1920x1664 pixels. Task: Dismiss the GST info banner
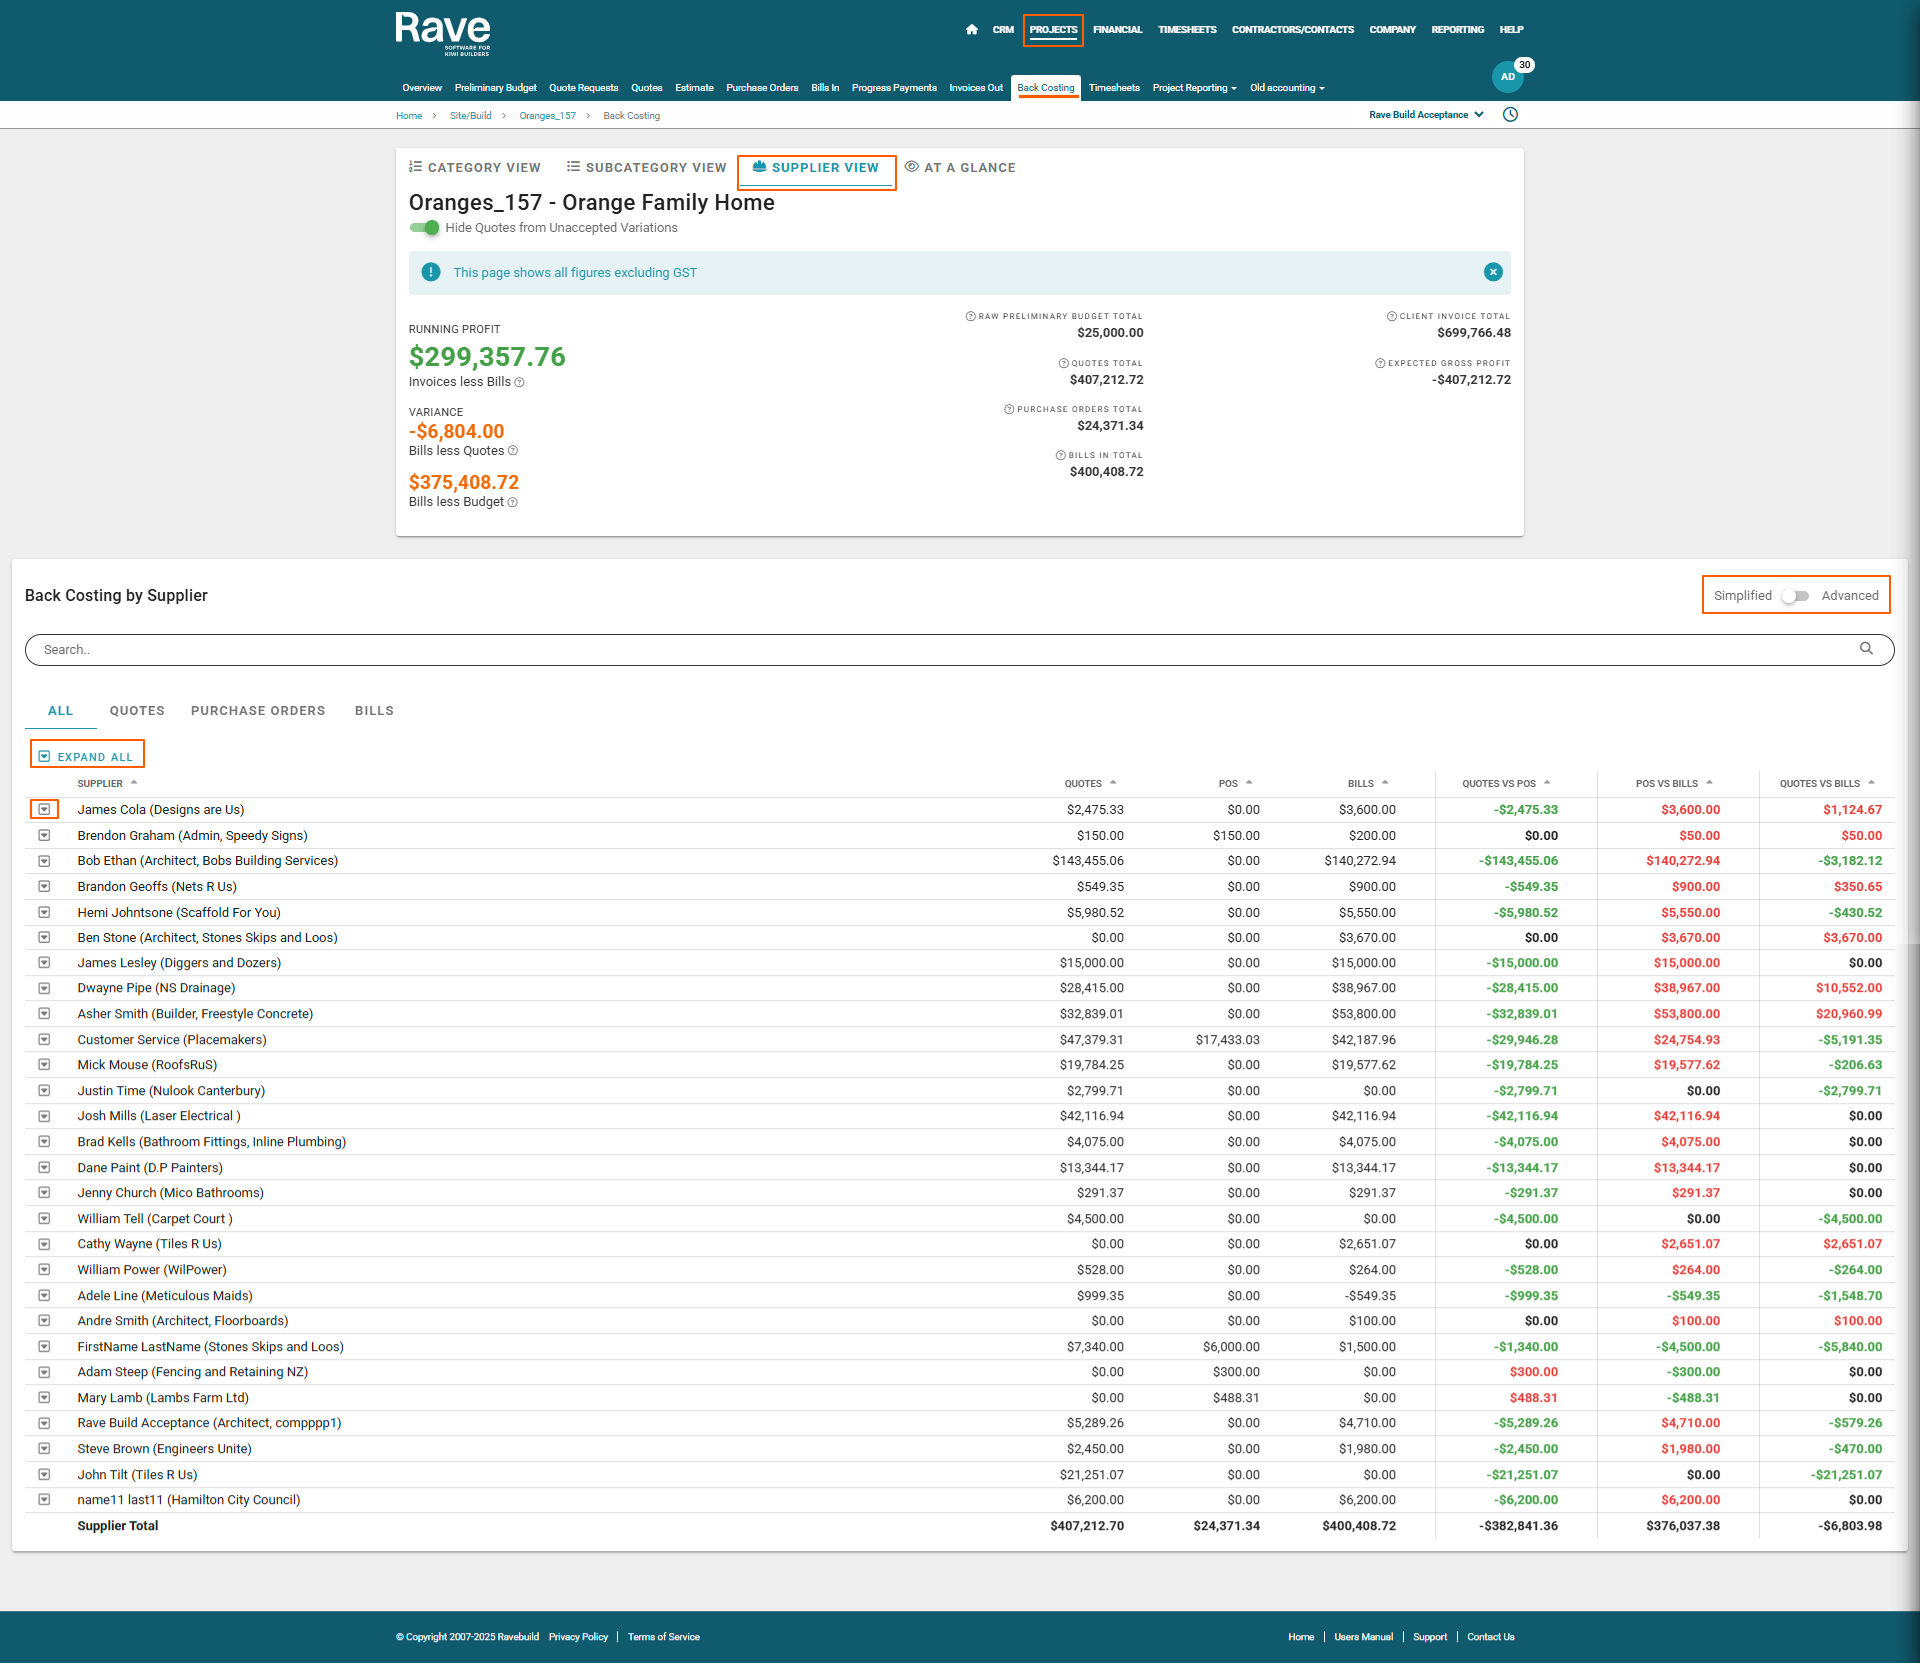pyautogui.click(x=1493, y=272)
